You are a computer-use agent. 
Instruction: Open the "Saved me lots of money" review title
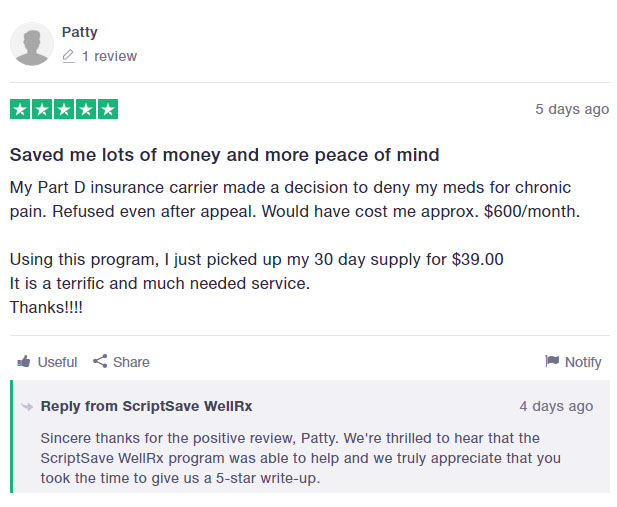click(x=224, y=155)
